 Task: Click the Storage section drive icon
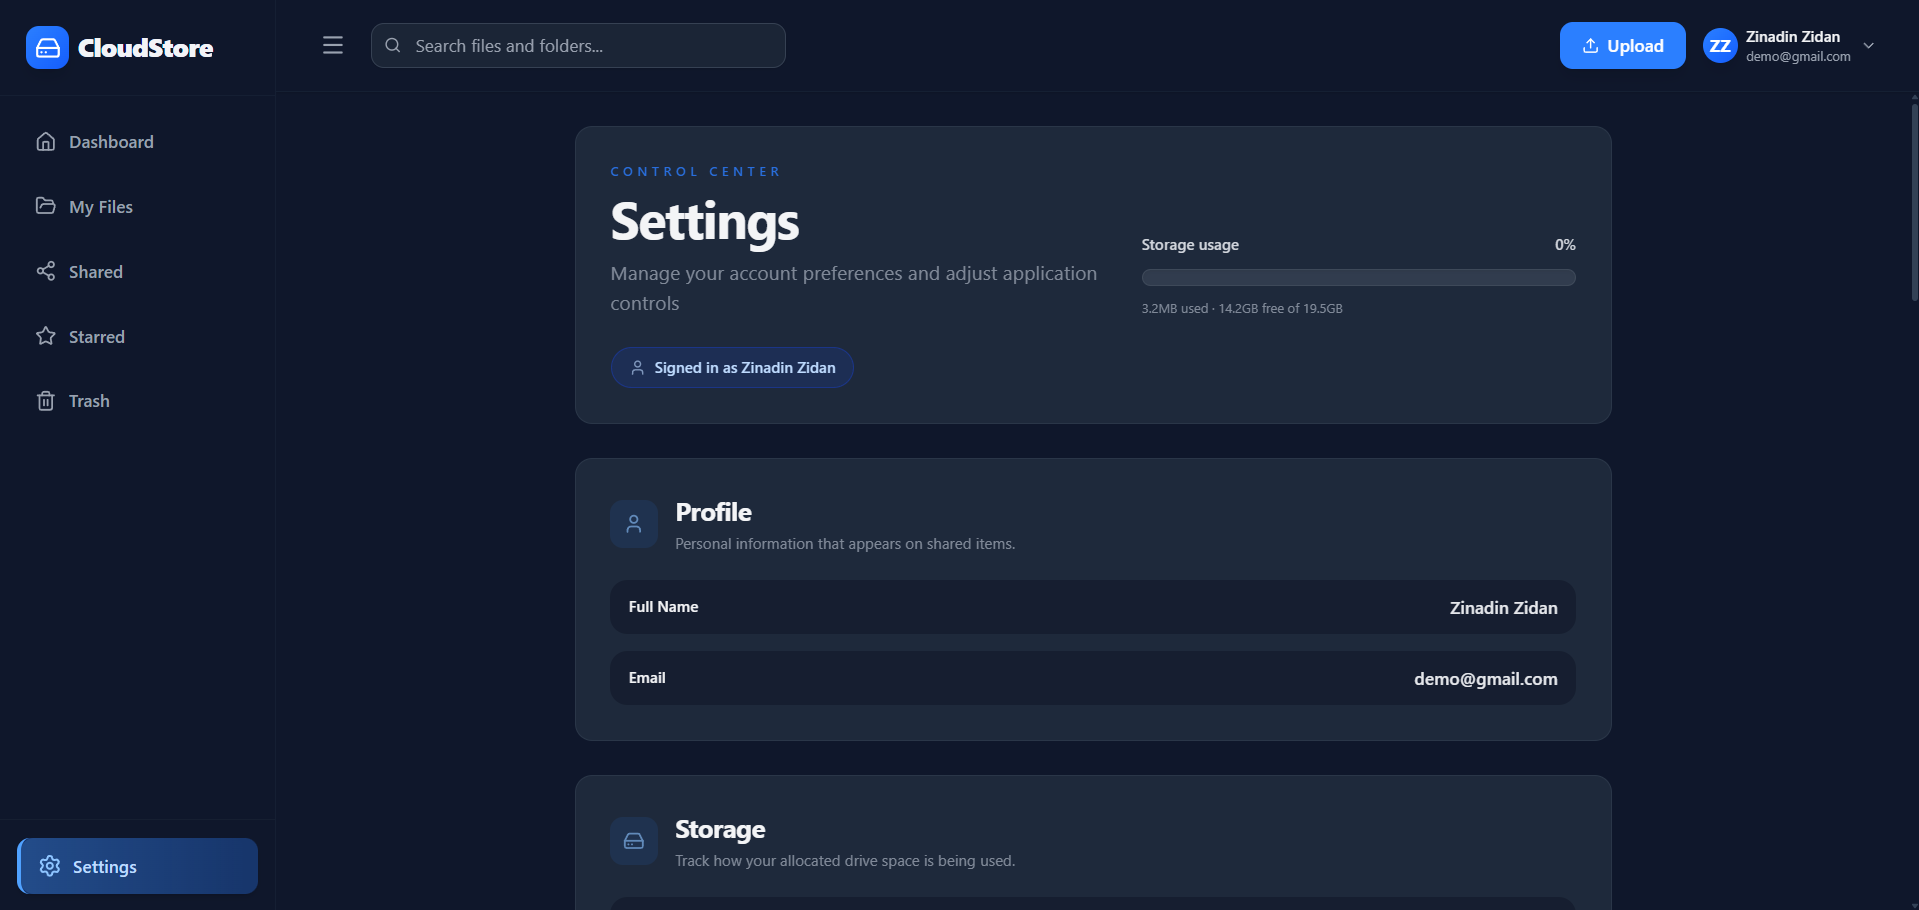pos(634,841)
